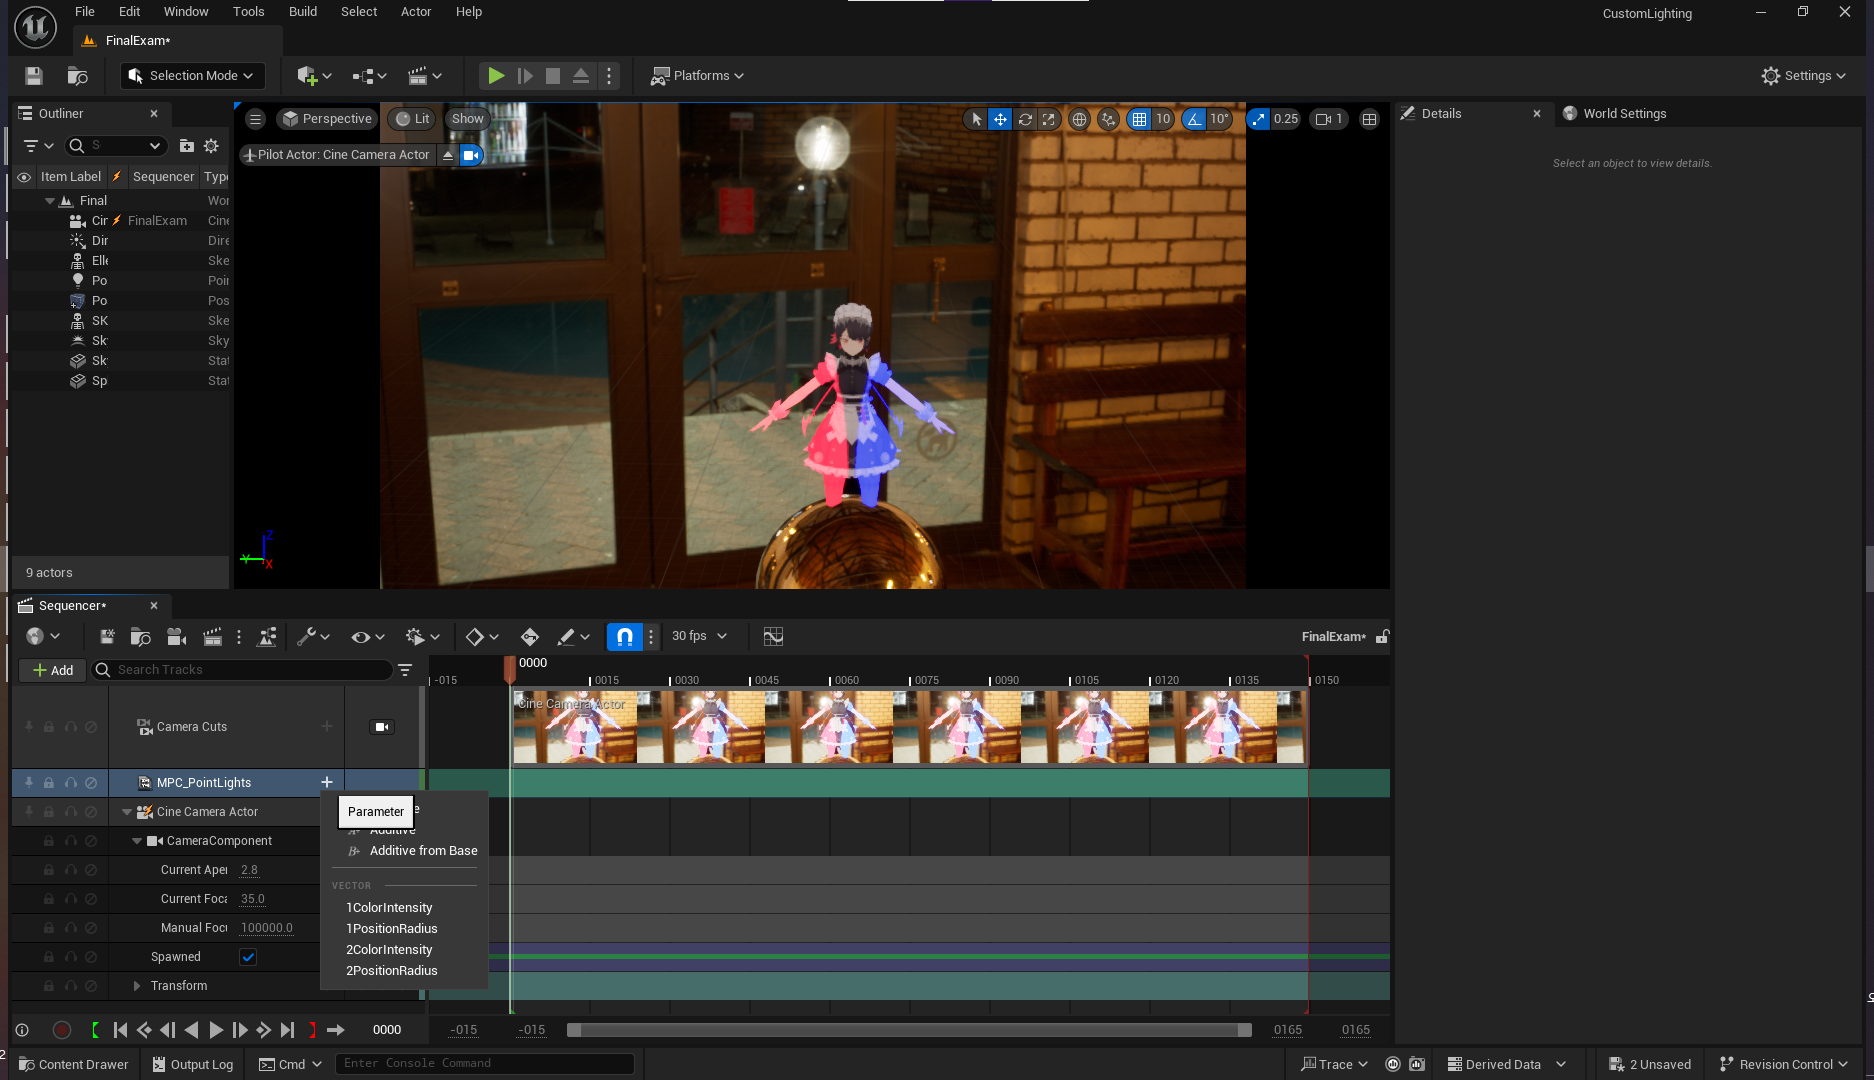Open the Platforms dropdown menu
Screen dimensions: 1874x1080
pos(697,76)
